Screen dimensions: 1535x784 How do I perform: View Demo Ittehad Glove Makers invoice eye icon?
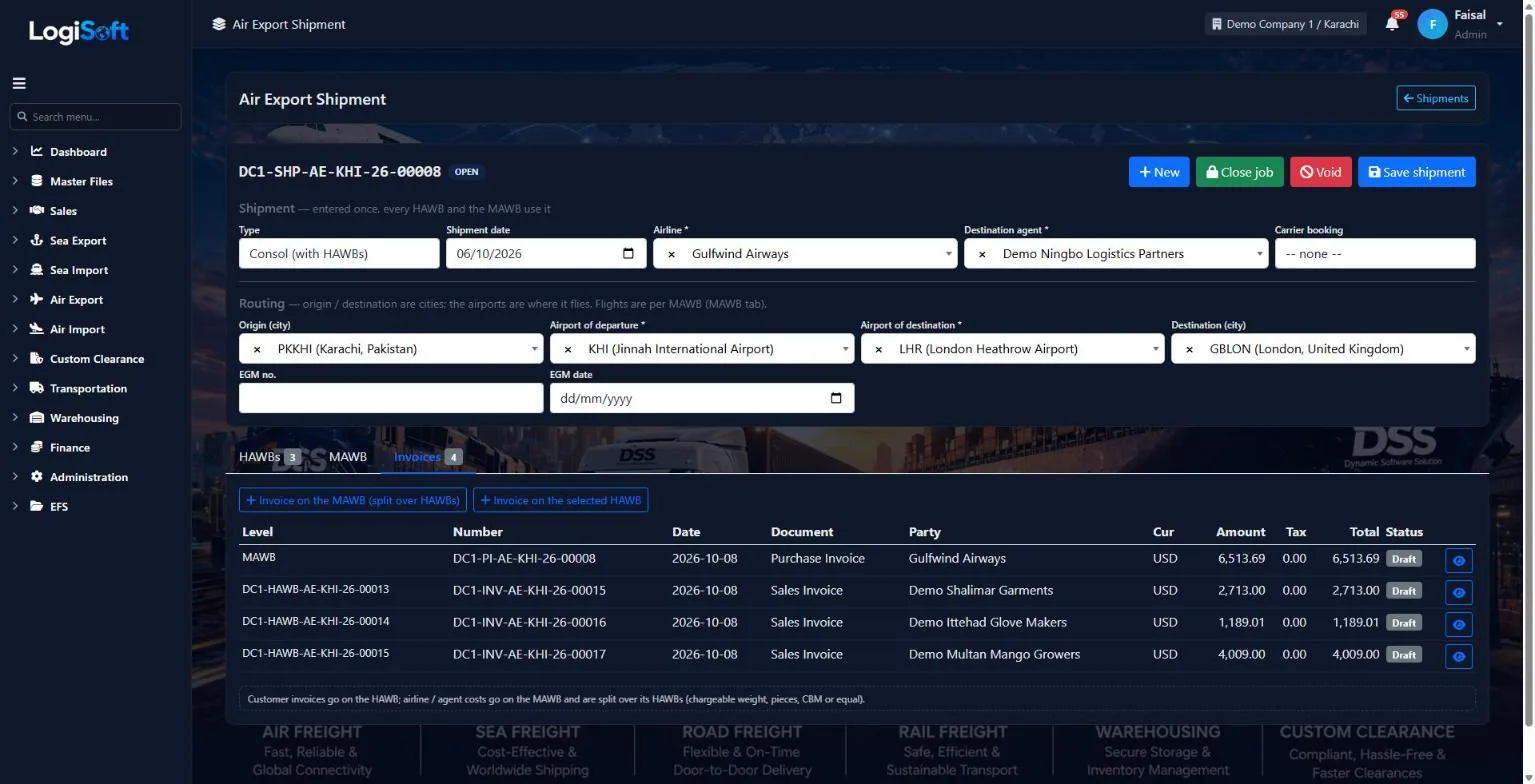pos(1459,625)
